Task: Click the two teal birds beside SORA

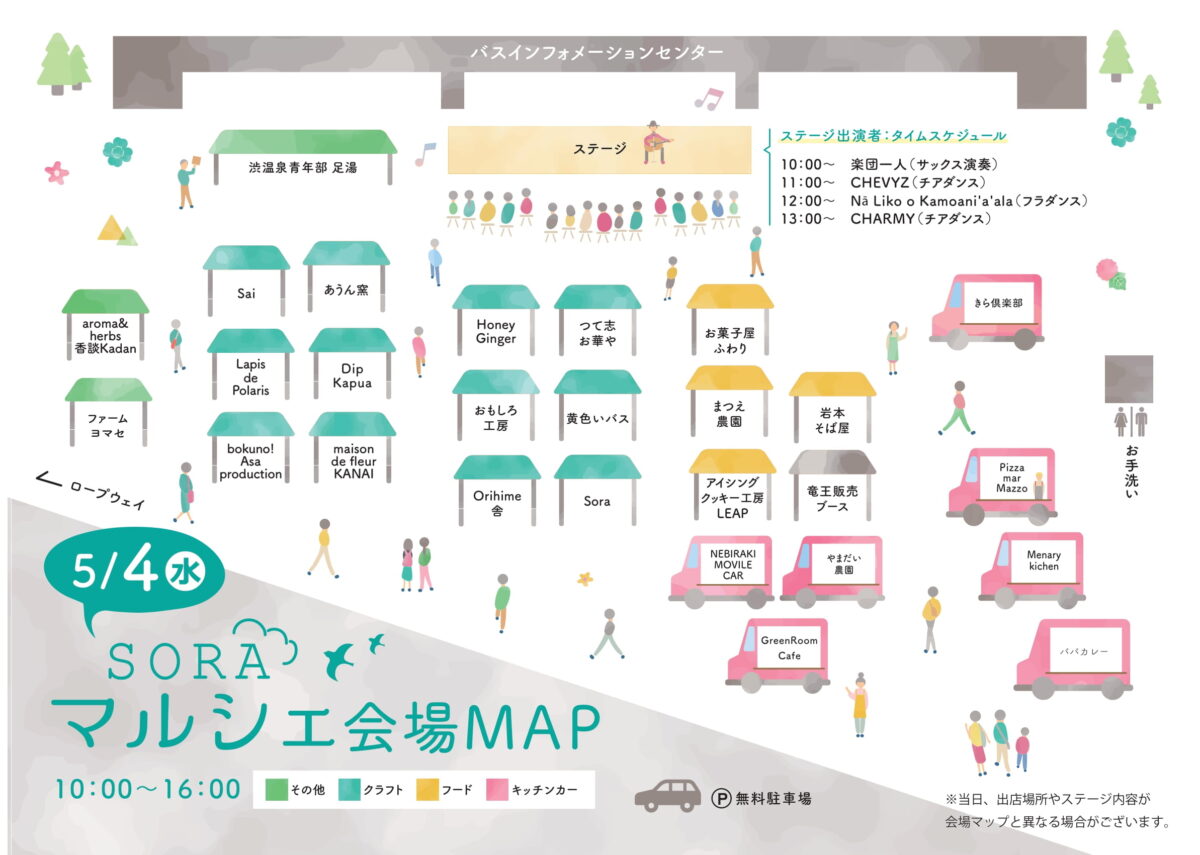Action: [x=354, y=655]
